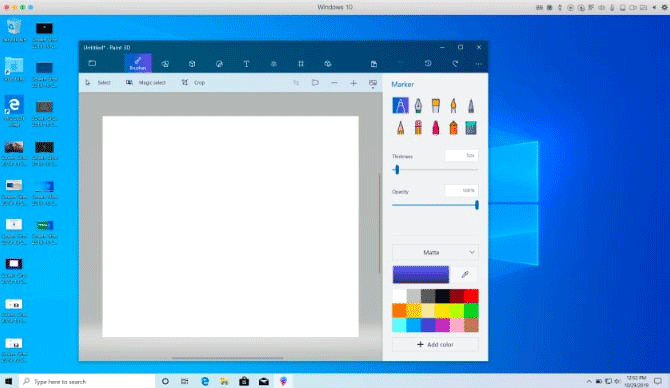Select the Crayon brush
670x388 pixels.
pos(435,127)
